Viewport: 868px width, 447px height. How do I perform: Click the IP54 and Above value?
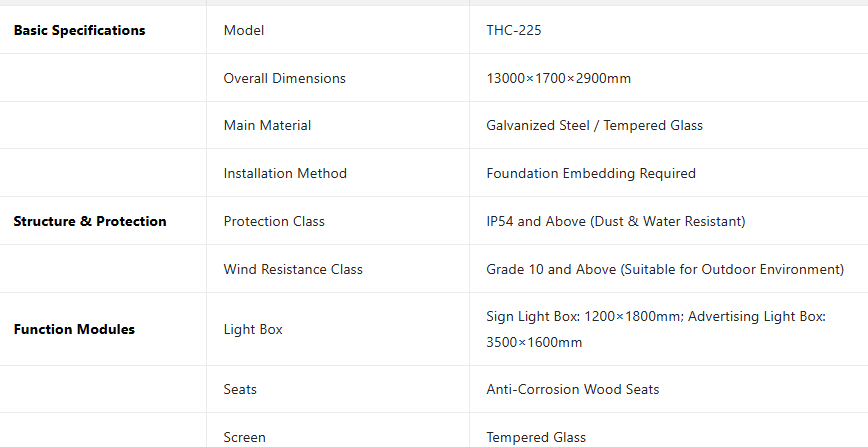616,221
